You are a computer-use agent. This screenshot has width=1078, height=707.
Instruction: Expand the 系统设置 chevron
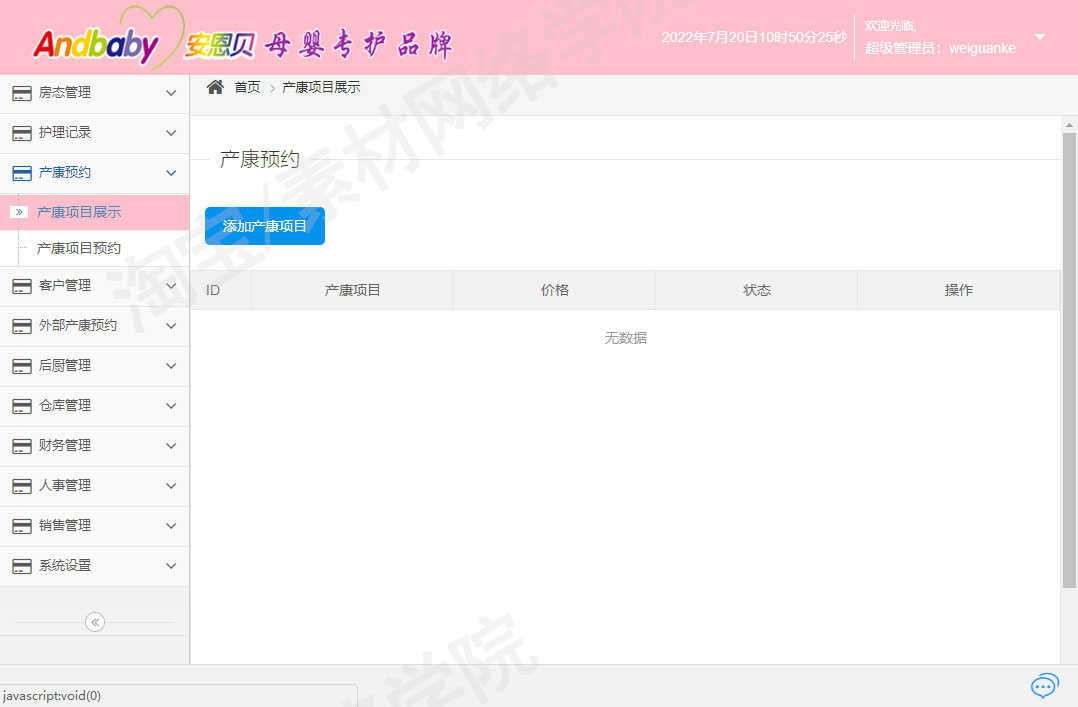point(171,565)
